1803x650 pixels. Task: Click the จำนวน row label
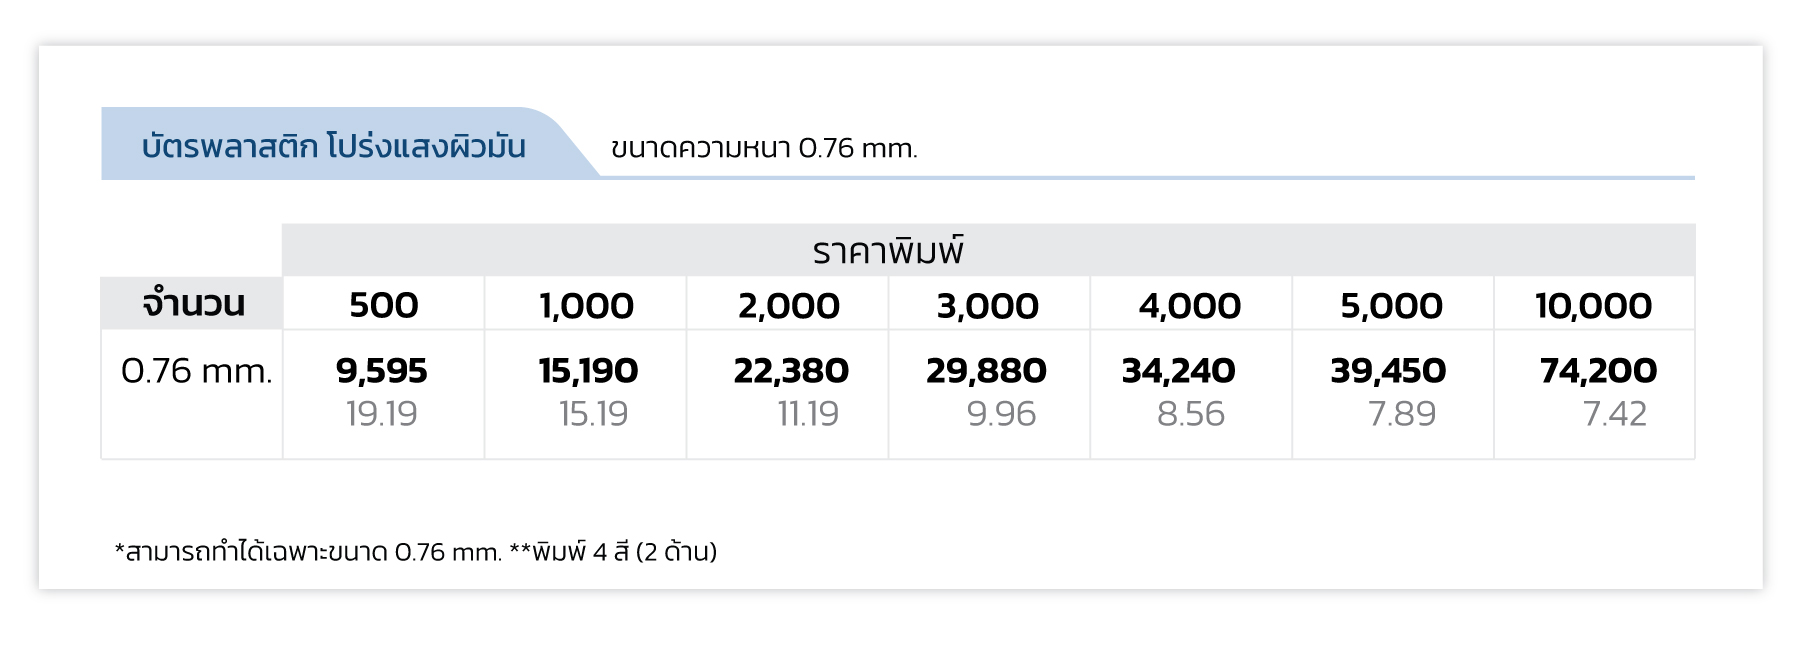point(192,303)
